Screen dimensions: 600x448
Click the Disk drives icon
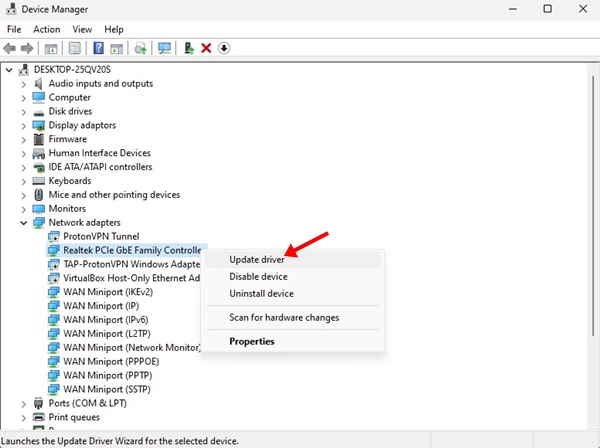tap(39, 112)
